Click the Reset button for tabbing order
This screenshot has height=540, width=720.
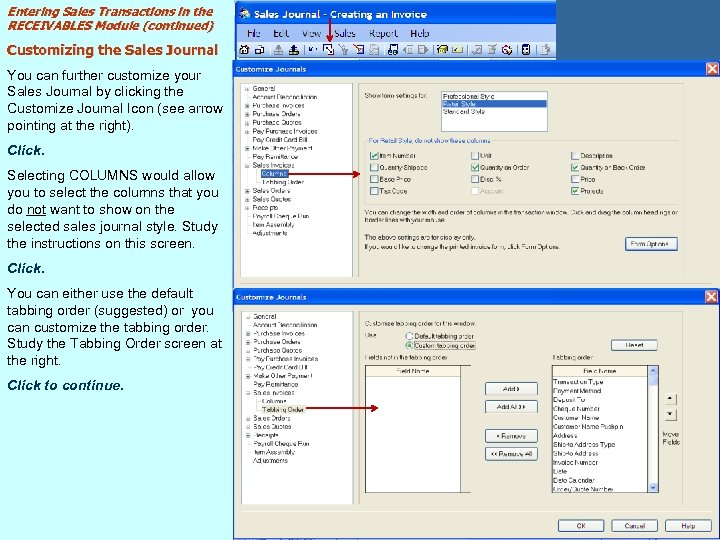[x=634, y=345]
